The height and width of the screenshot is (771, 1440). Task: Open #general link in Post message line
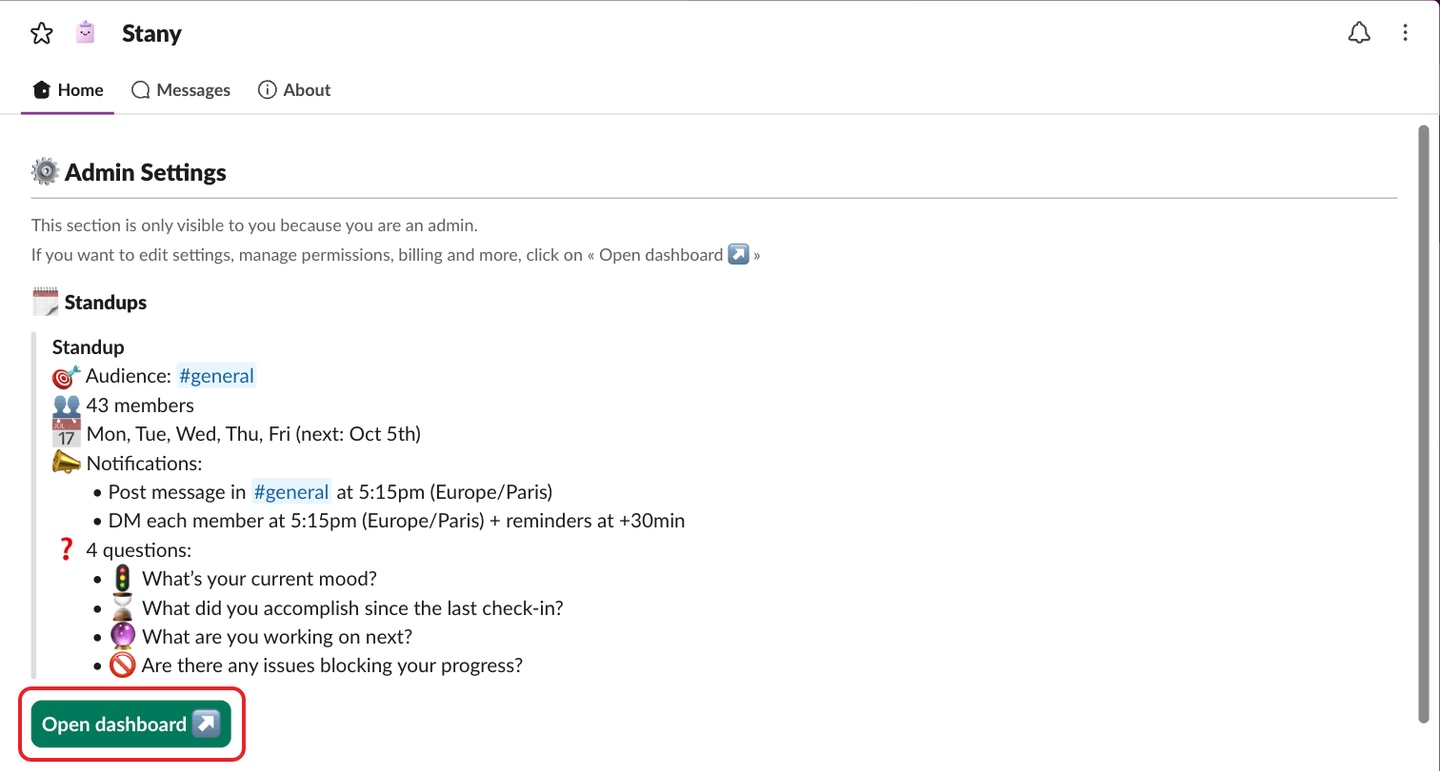291,492
